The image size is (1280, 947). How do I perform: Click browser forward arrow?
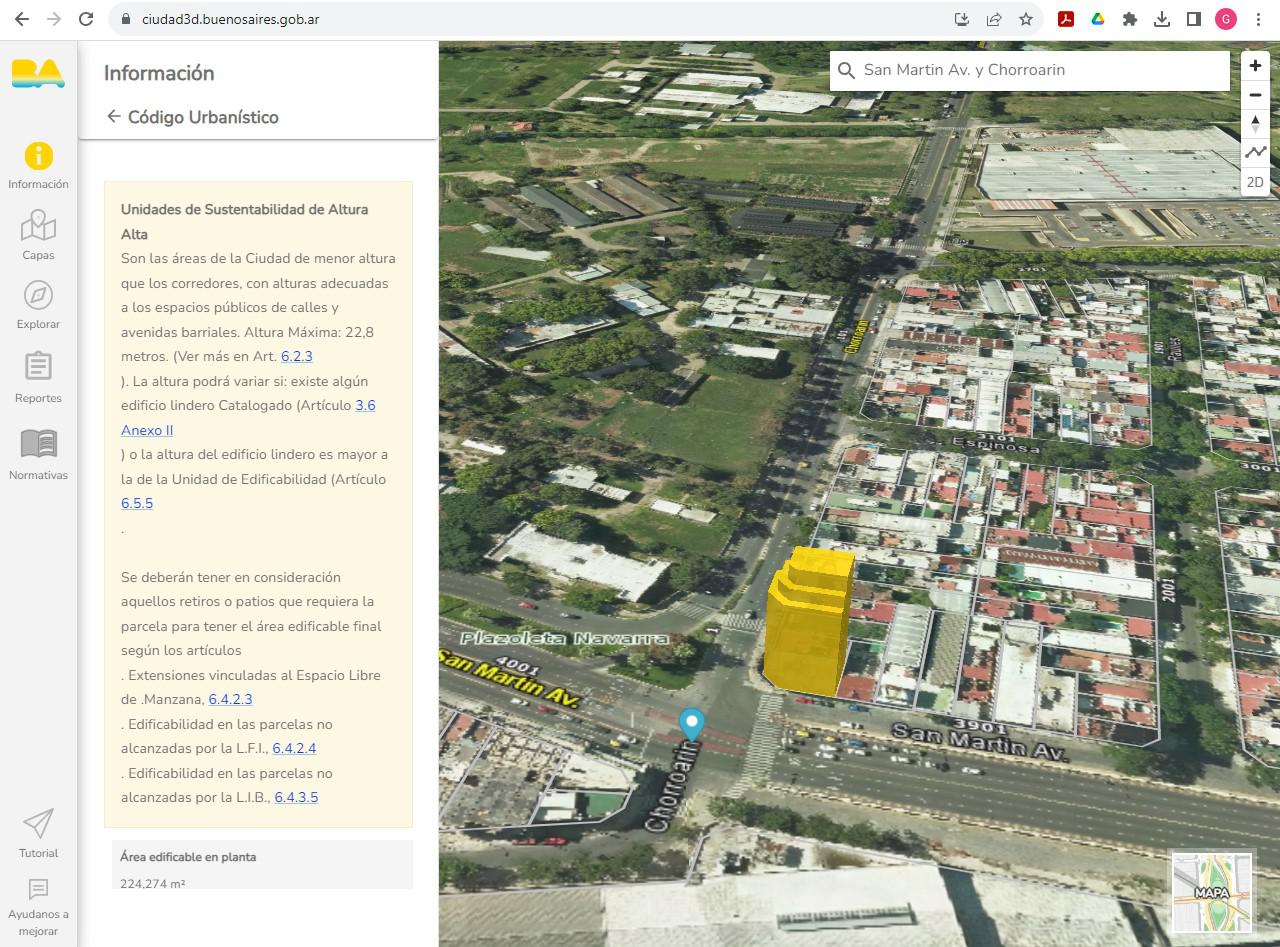click(x=54, y=19)
